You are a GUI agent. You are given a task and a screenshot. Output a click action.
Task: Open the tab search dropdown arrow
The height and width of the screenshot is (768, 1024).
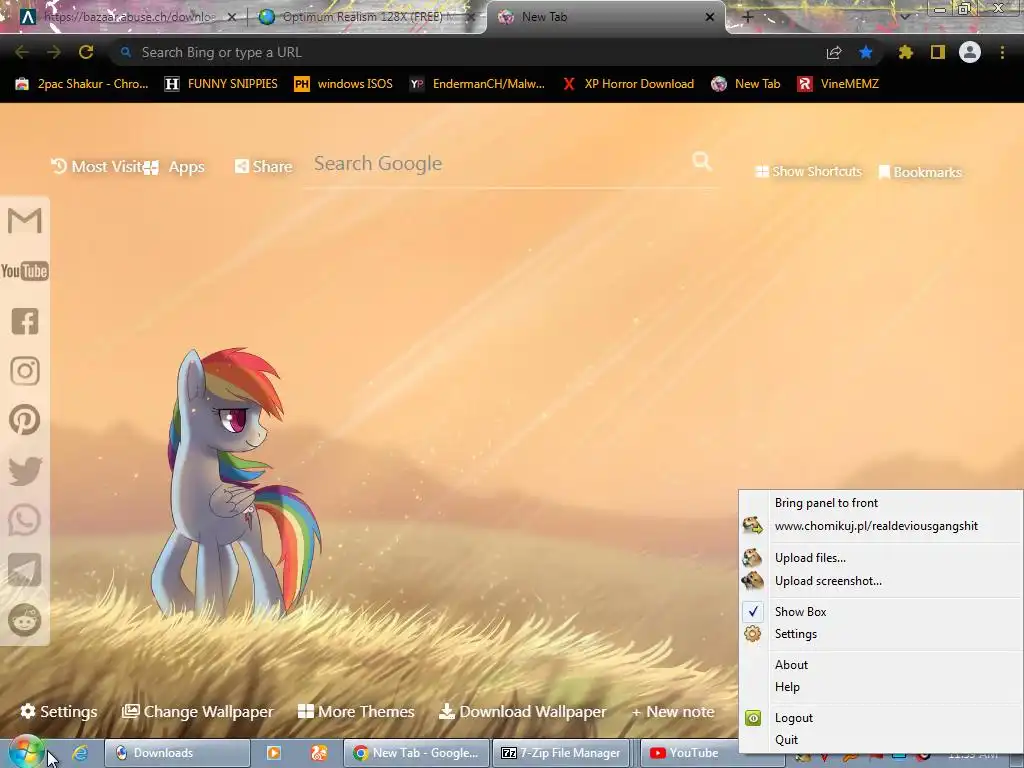(x=905, y=17)
